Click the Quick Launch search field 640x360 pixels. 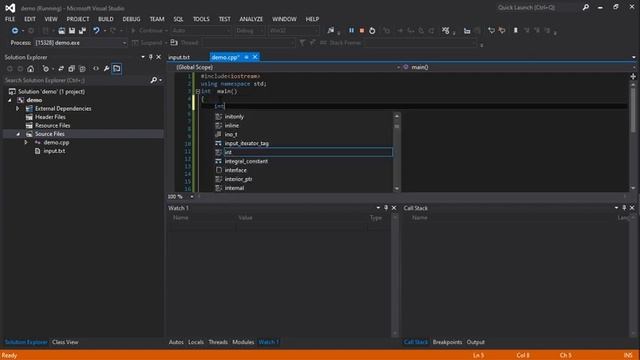tap(537, 7)
